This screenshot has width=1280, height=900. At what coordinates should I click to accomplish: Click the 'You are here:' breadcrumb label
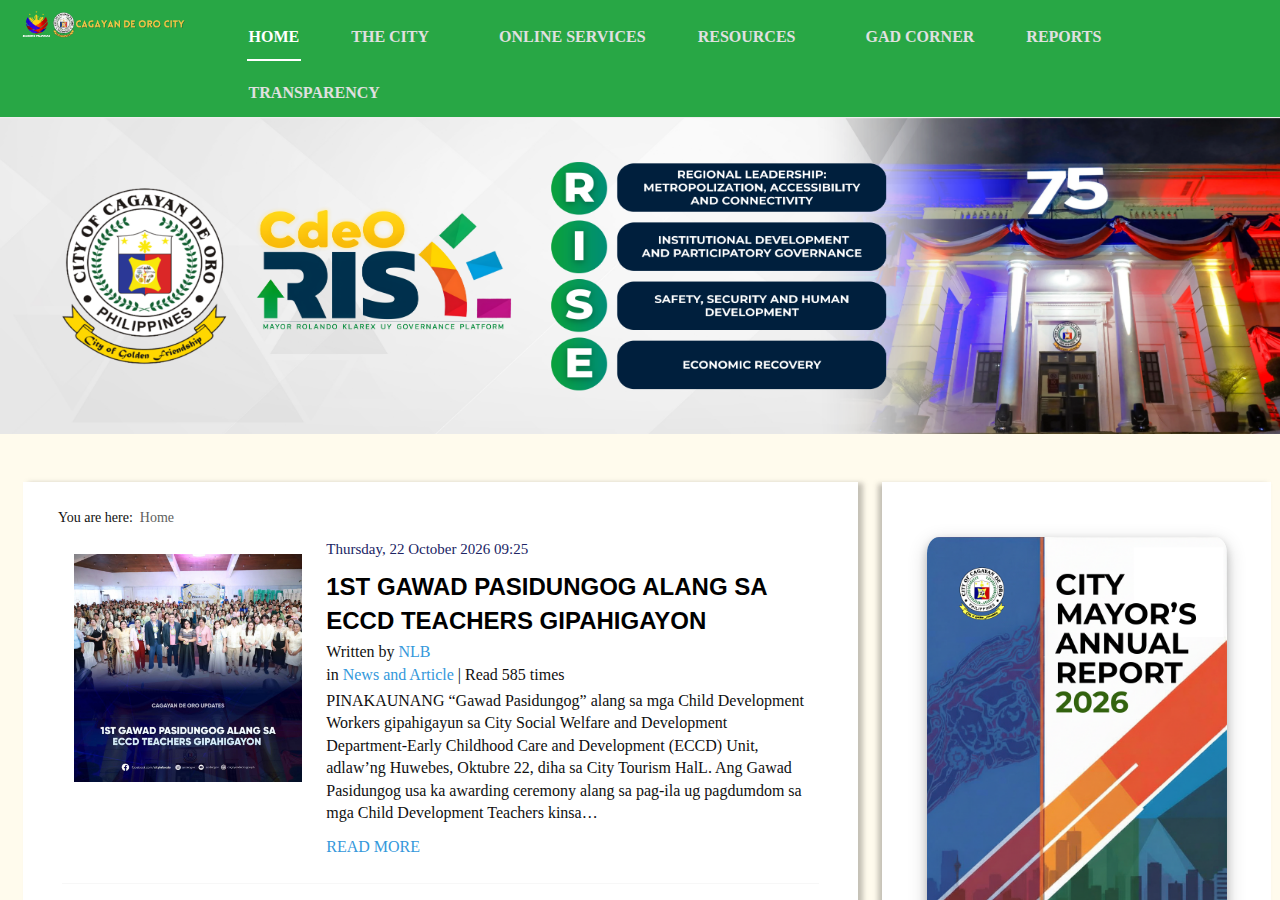[95, 517]
